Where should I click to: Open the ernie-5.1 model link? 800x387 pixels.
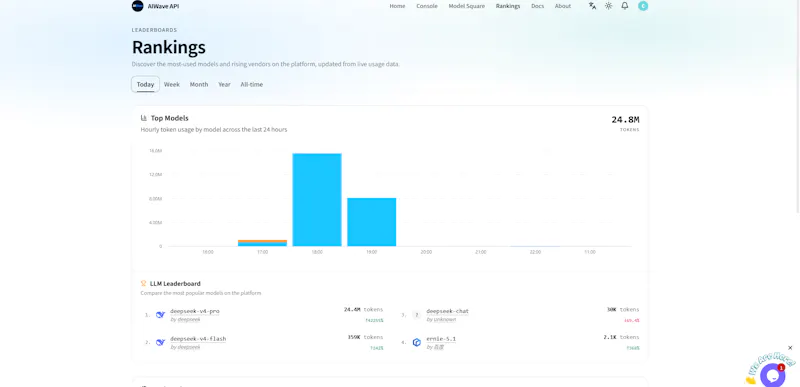pos(441,339)
